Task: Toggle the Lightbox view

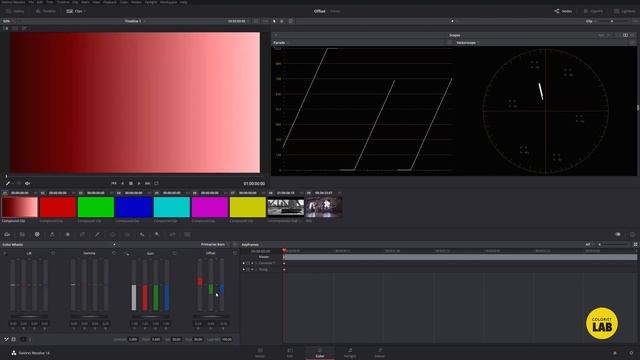Action: (624, 11)
